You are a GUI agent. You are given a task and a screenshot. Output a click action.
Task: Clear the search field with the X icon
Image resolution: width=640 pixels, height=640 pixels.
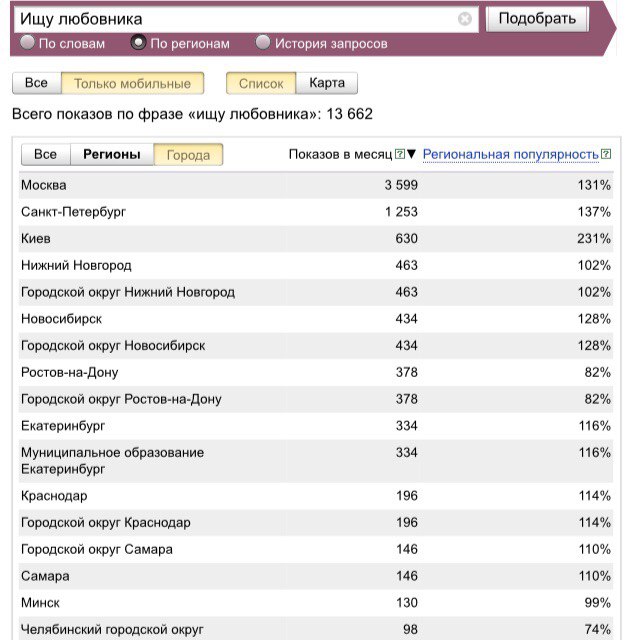tap(465, 19)
